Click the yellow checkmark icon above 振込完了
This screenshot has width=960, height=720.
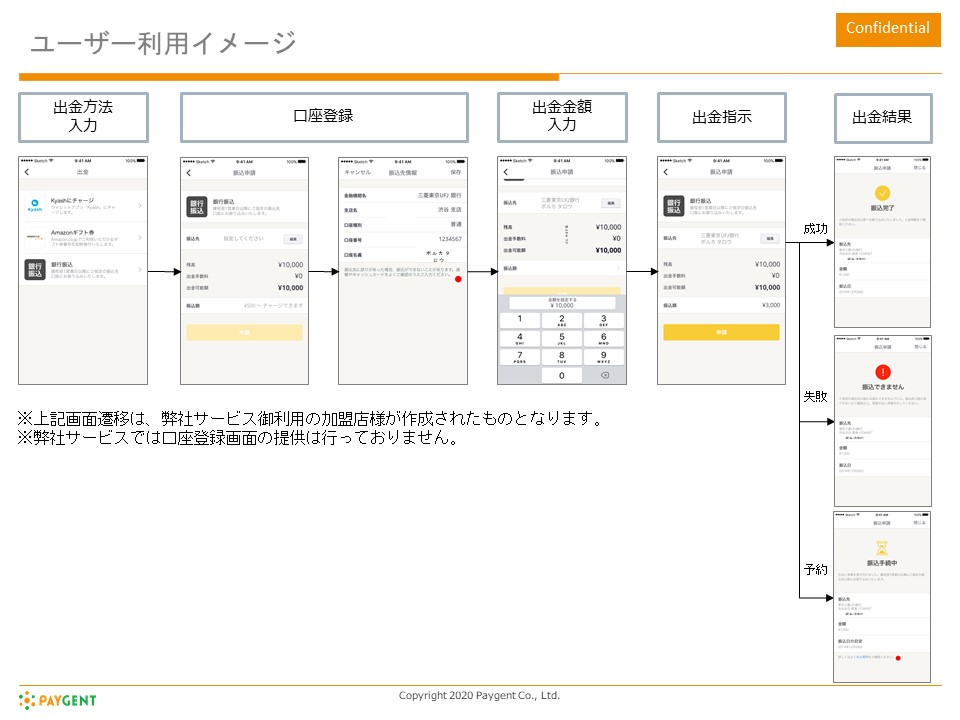[882, 194]
